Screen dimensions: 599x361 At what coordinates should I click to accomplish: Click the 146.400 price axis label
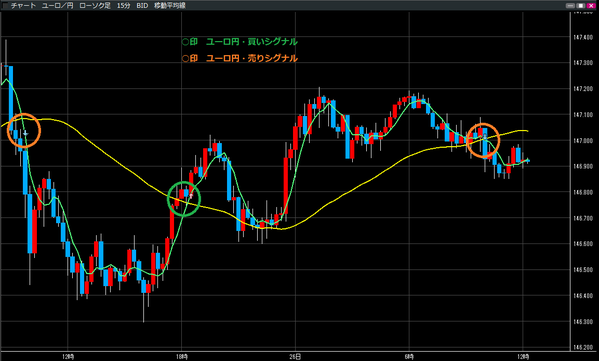point(583,296)
